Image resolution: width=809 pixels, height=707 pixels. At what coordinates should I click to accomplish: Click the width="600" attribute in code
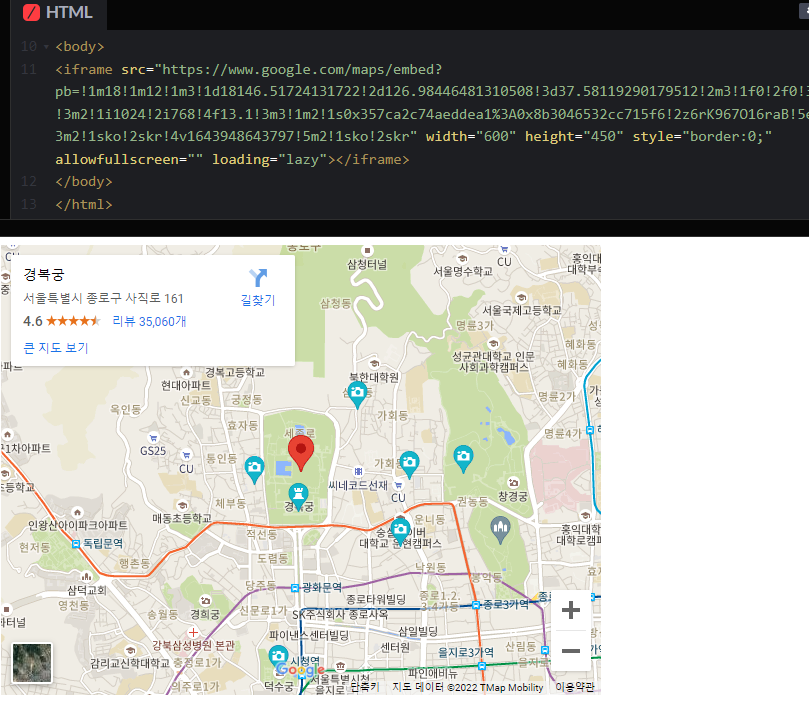[x=471, y=137]
